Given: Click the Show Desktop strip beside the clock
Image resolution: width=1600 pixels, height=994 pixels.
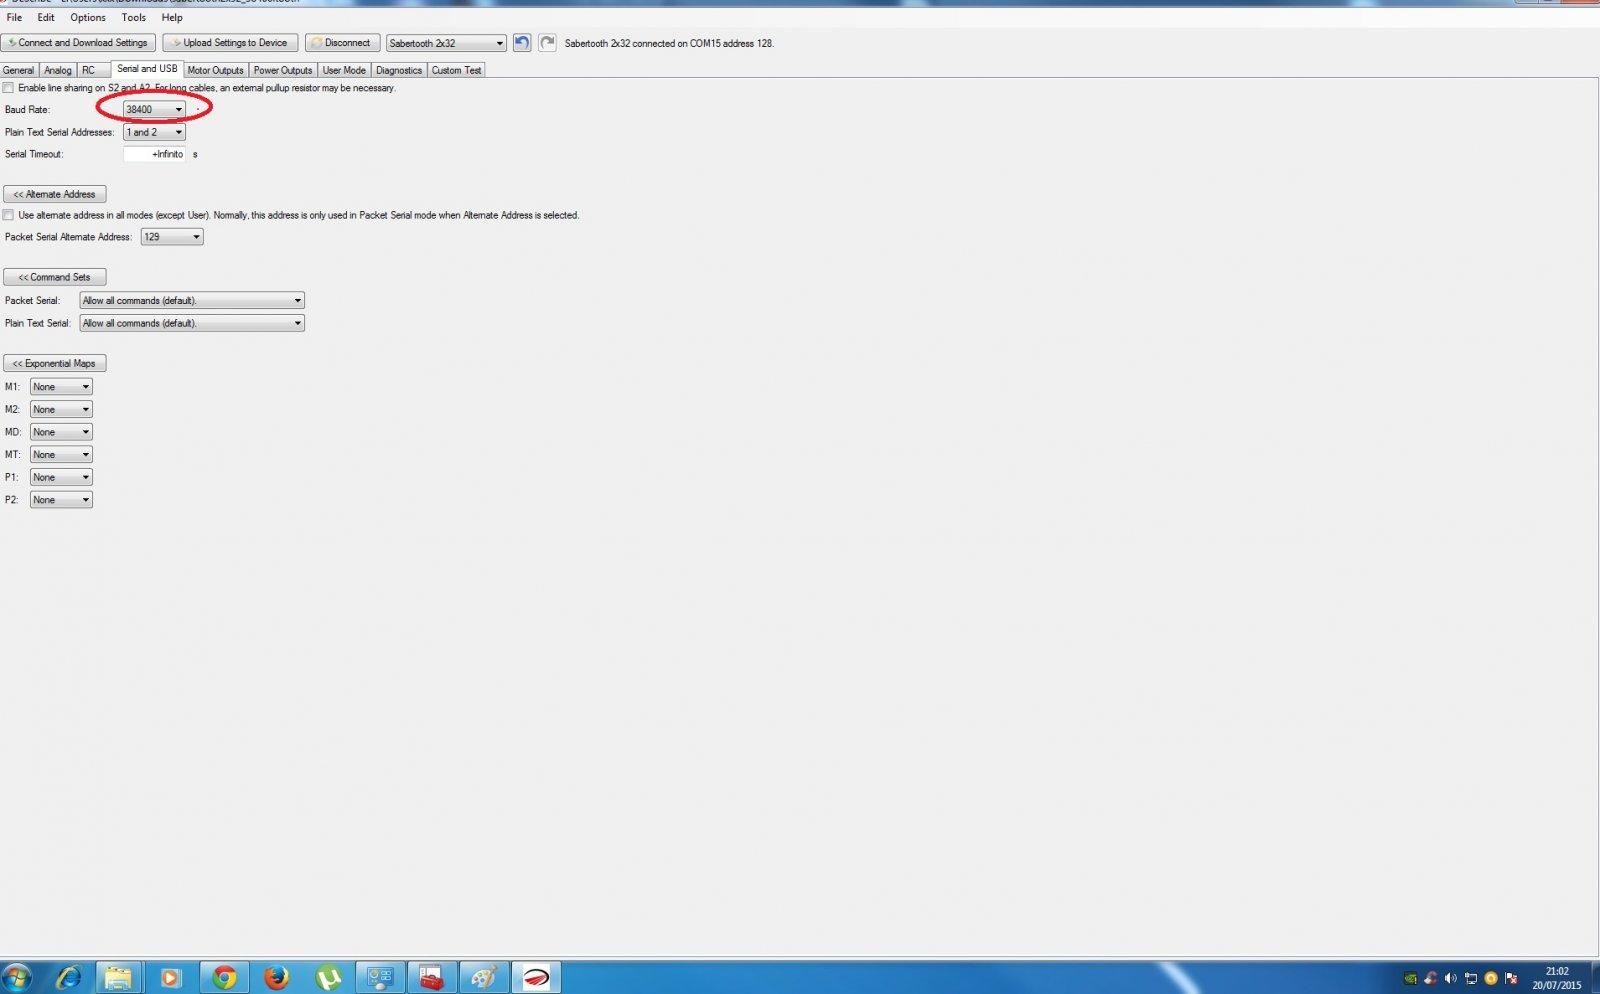Looking at the screenshot, I should point(1594,978).
